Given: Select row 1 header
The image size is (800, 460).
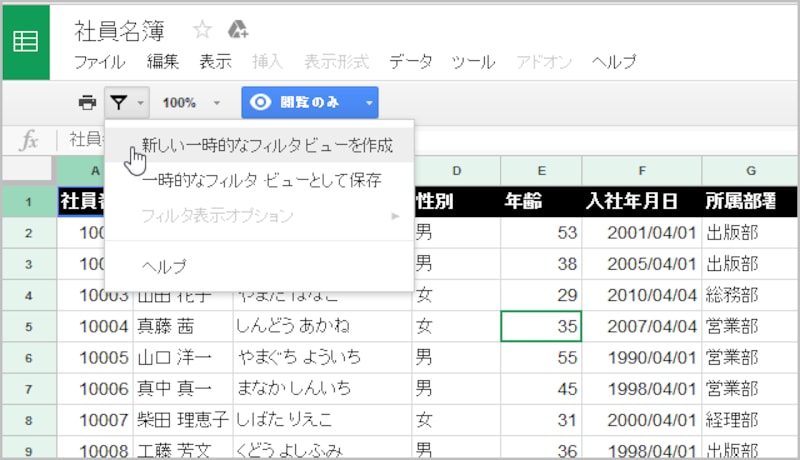Looking at the screenshot, I should 29,202.
